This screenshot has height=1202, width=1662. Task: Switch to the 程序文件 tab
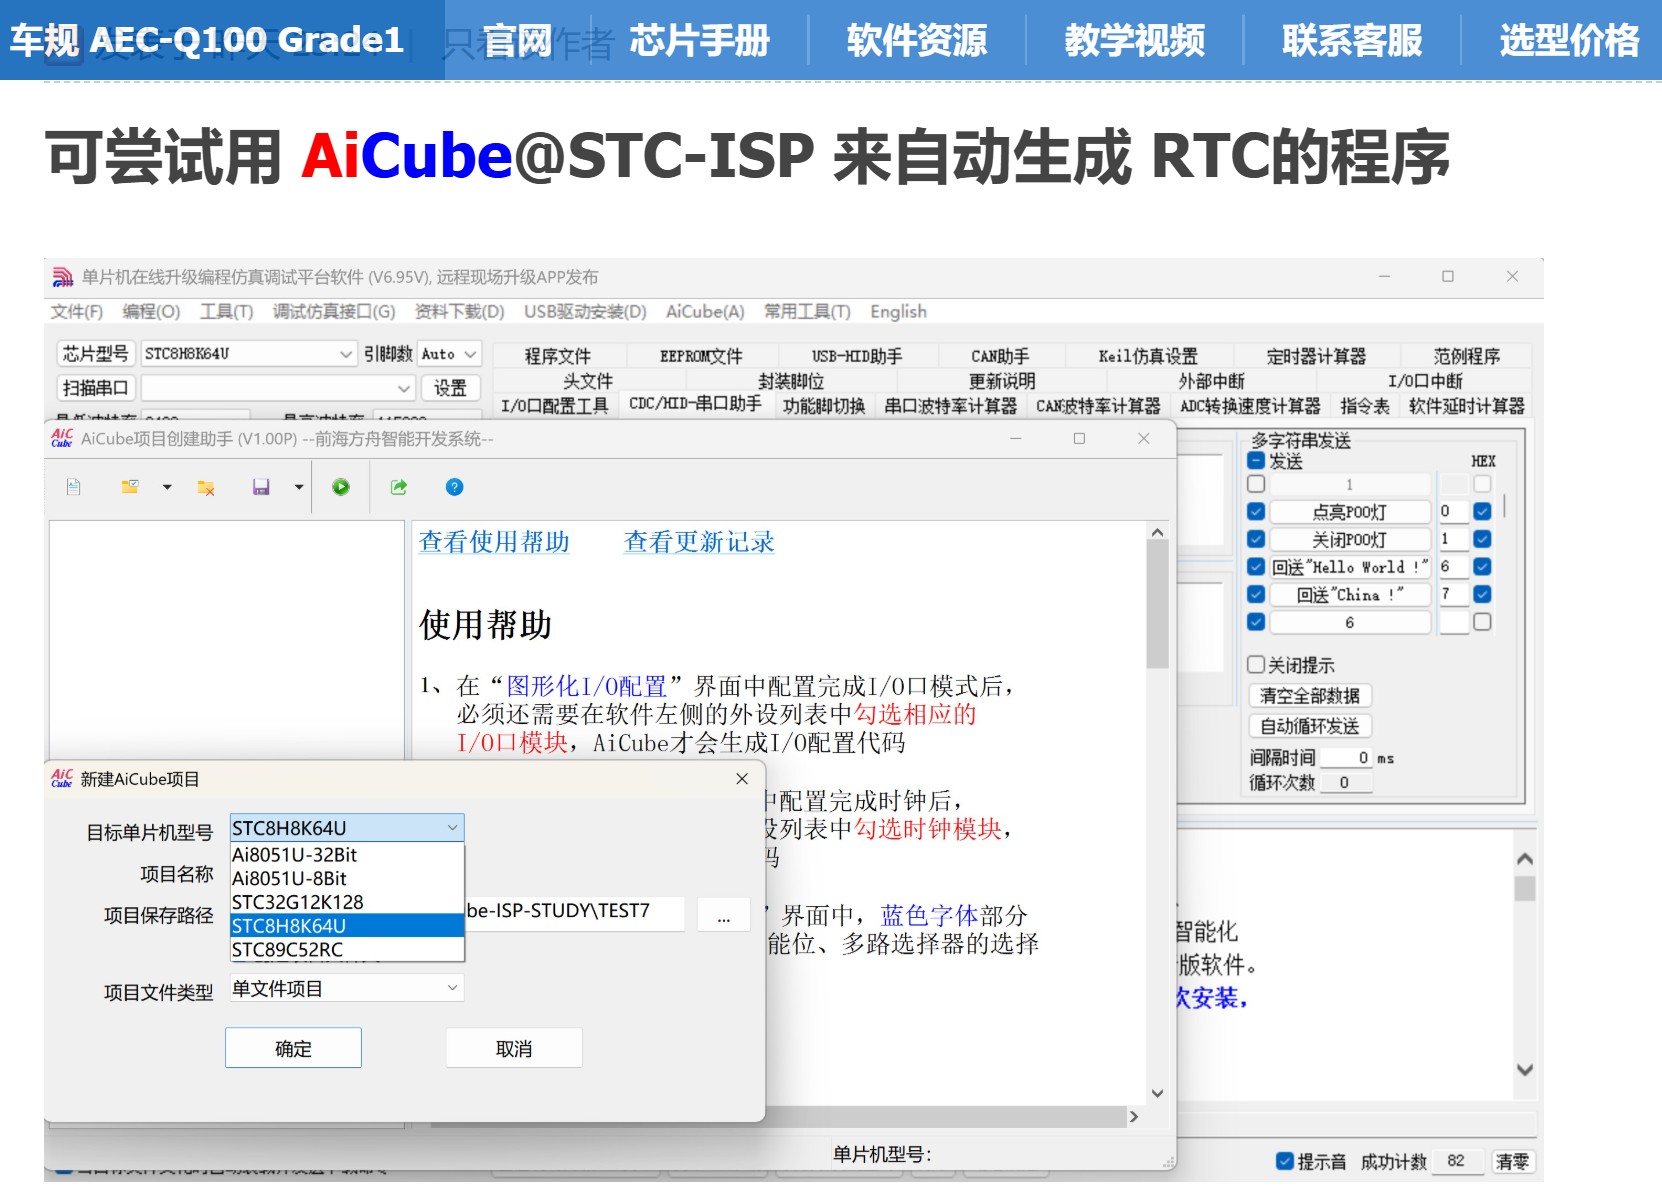(558, 356)
